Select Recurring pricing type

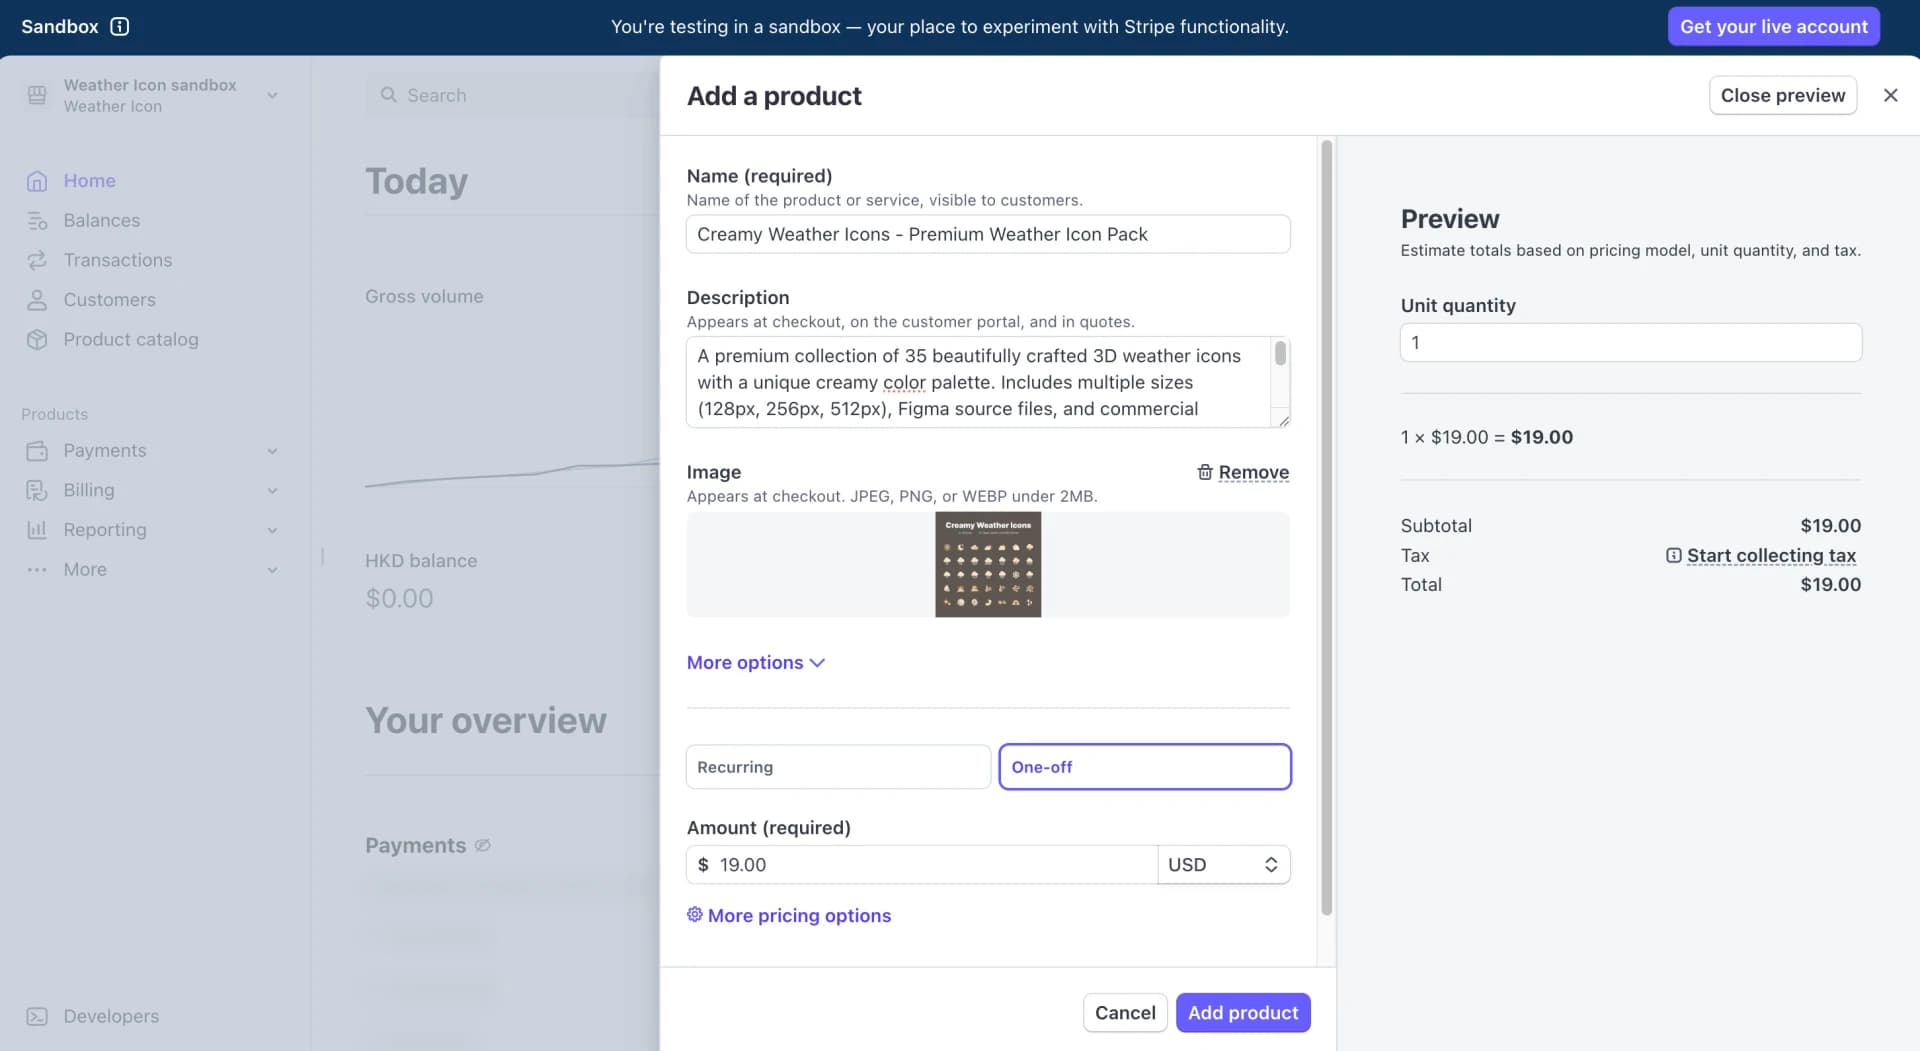point(838,767)
